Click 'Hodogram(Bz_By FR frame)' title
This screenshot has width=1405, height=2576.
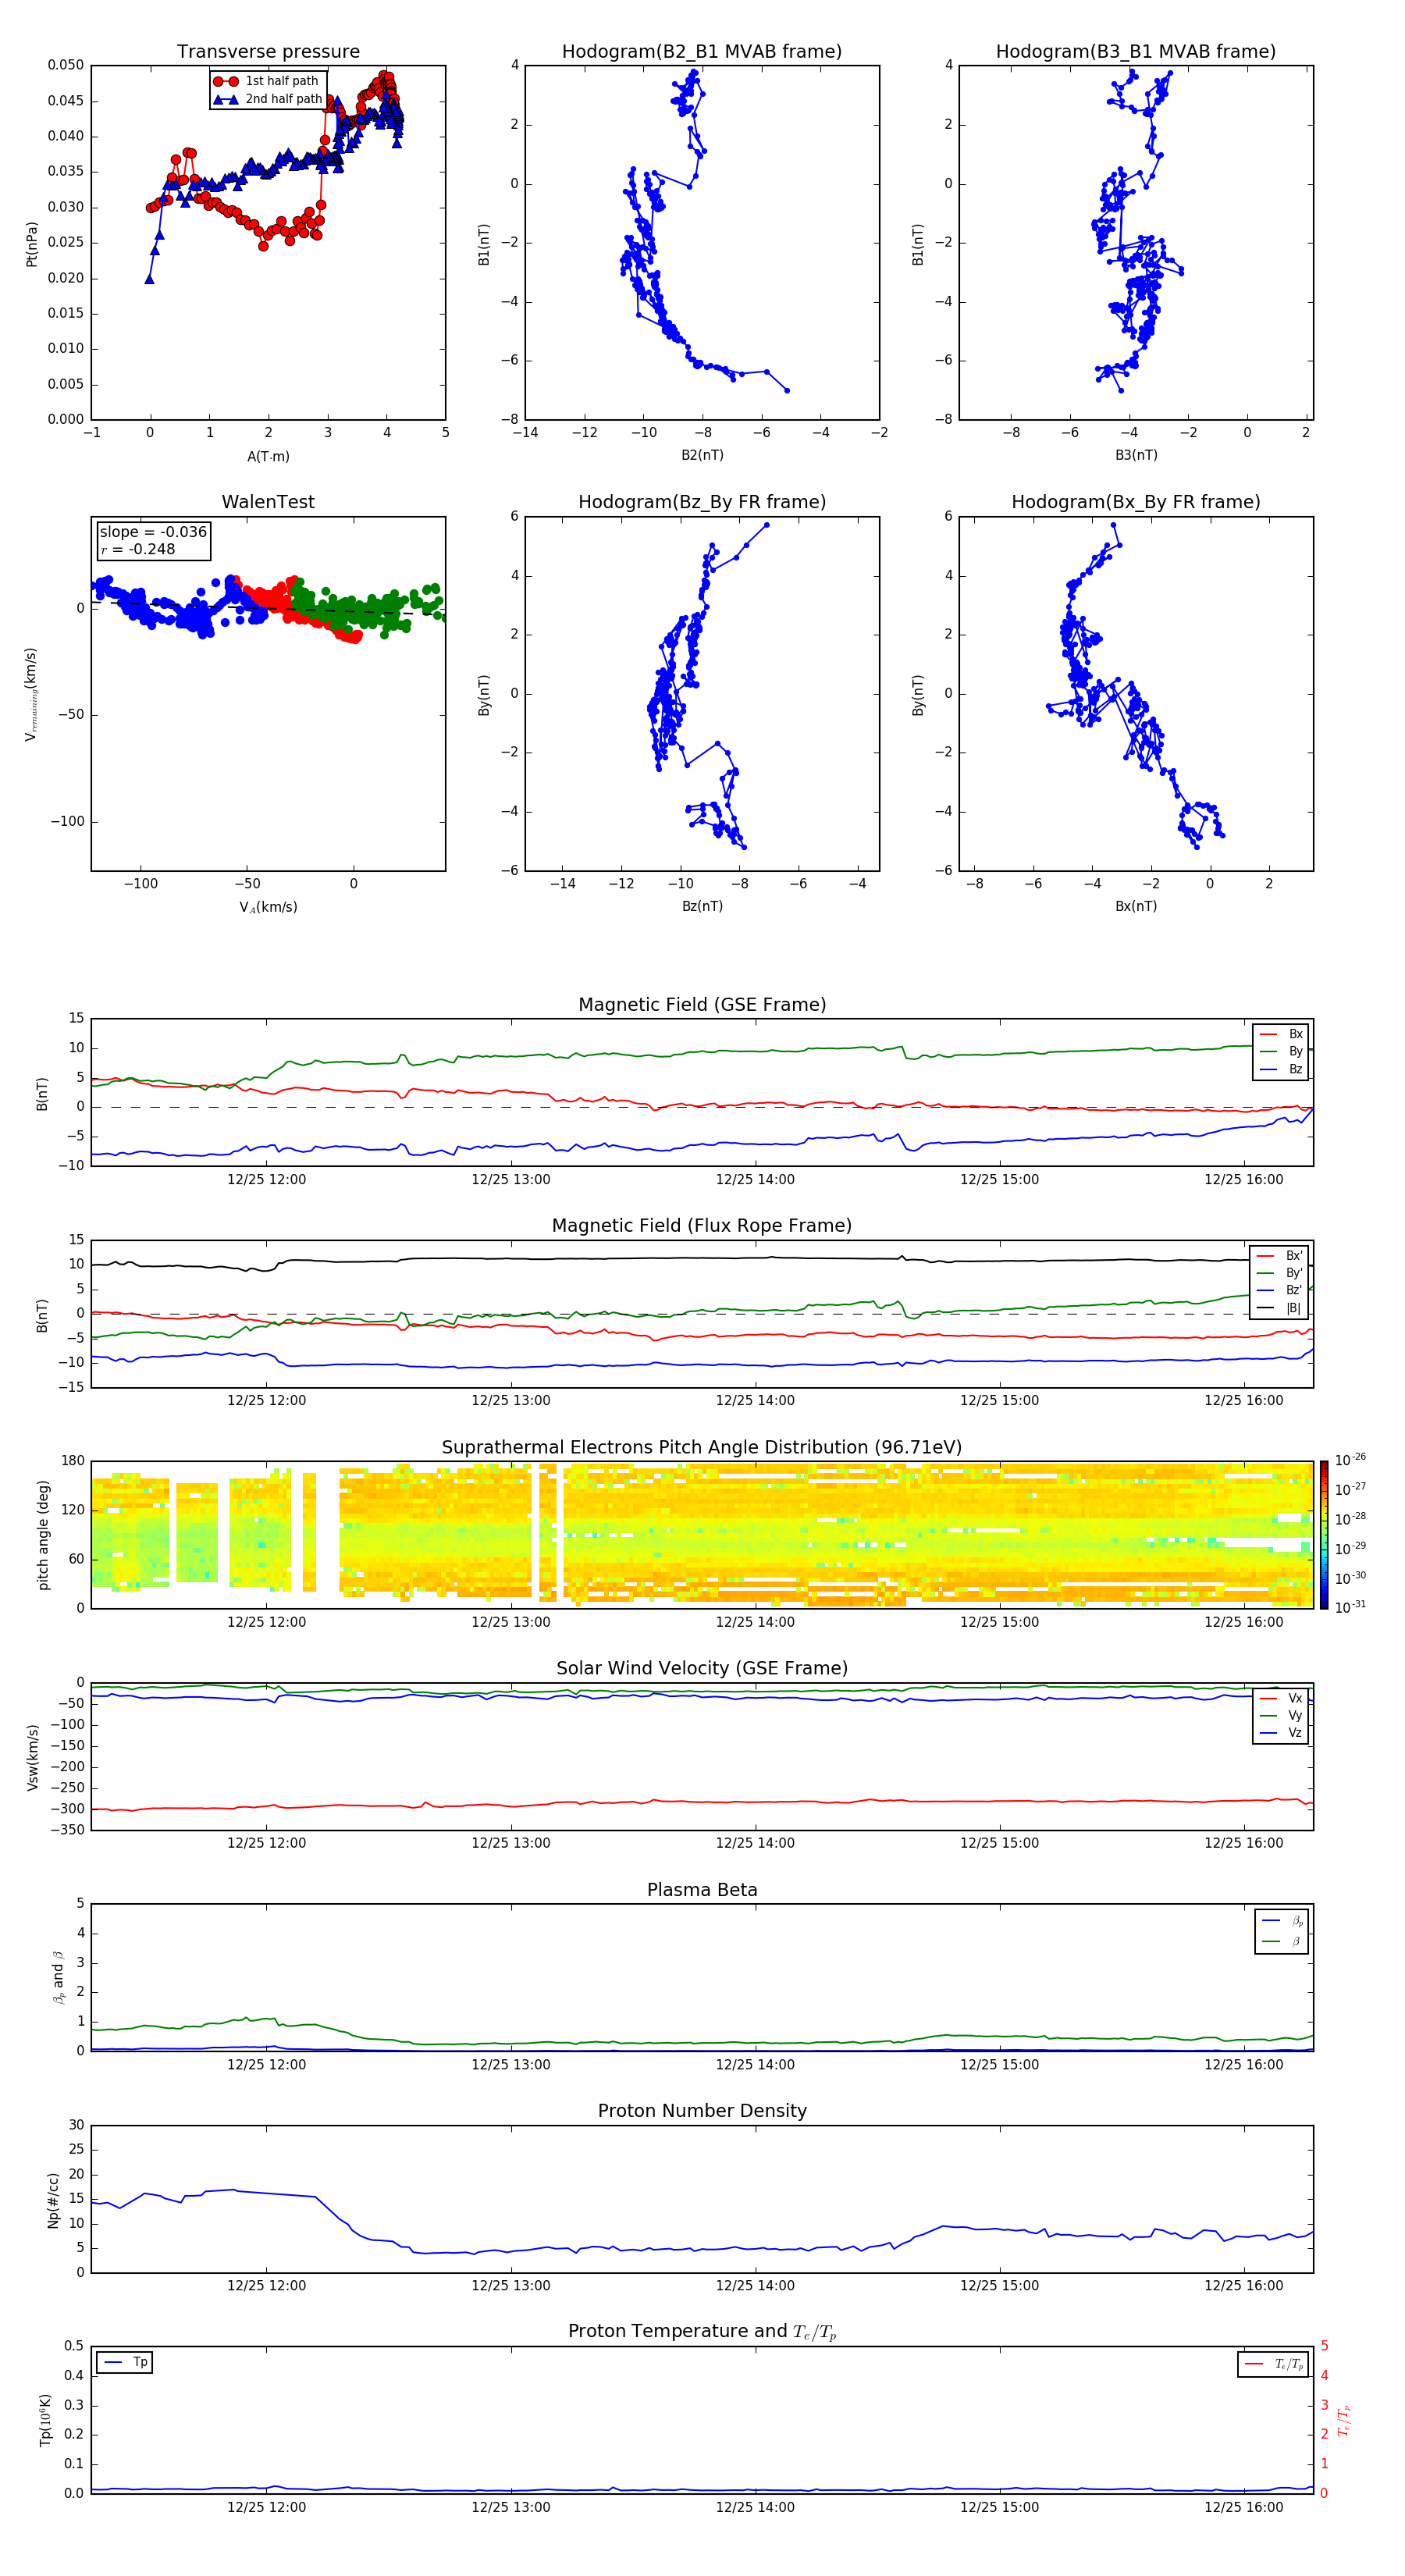(702, 502)
